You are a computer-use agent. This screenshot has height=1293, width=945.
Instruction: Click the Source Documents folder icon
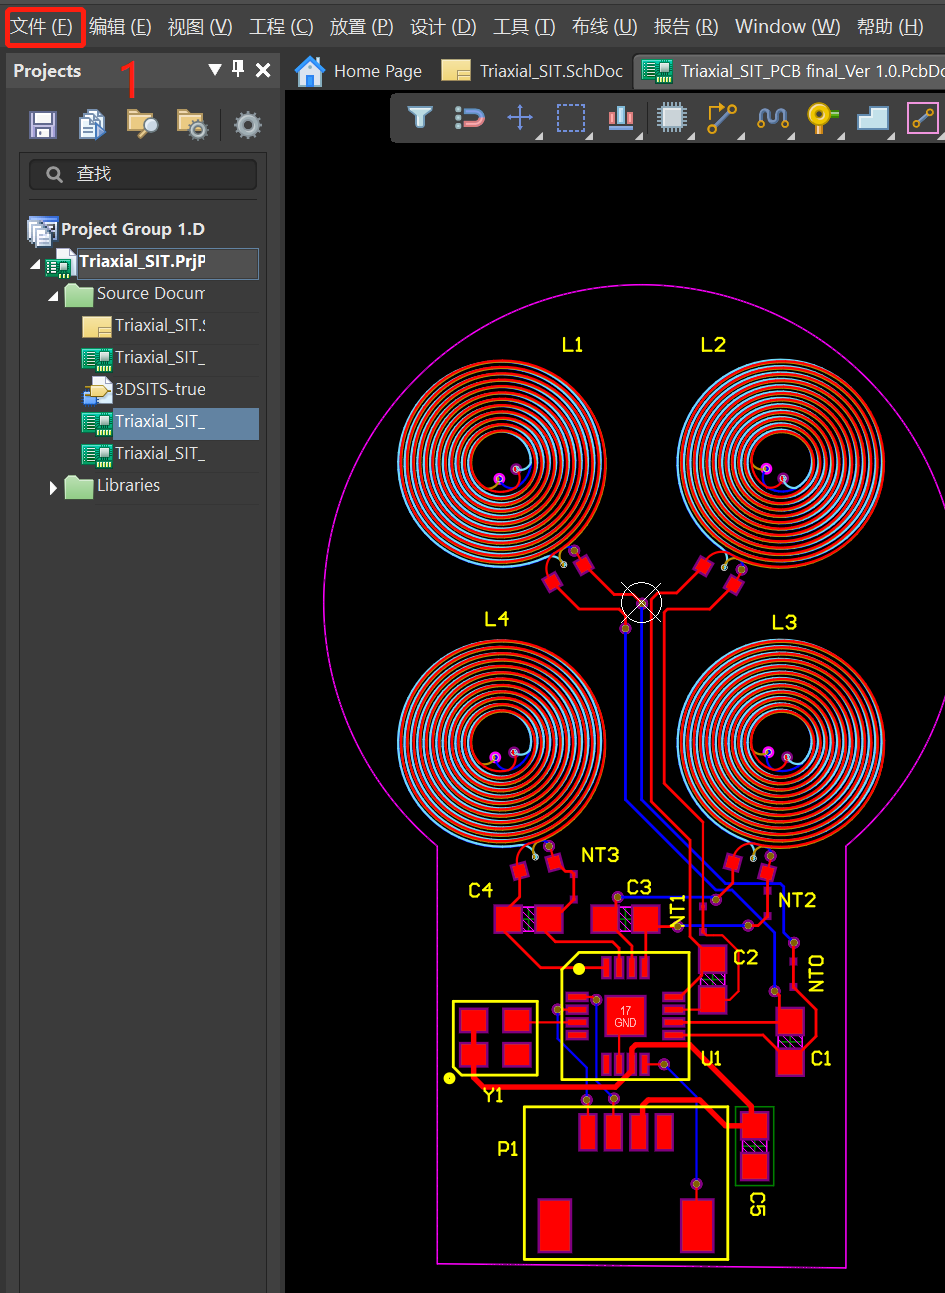tap(79, 294)
